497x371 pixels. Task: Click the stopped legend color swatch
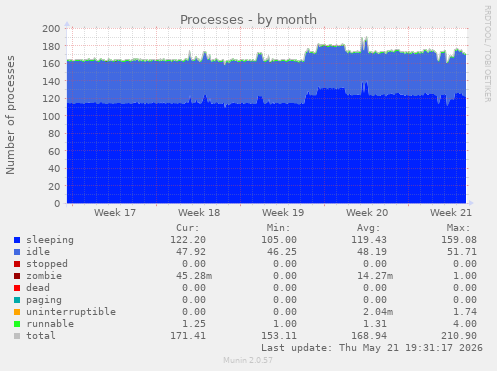(17, 264)
